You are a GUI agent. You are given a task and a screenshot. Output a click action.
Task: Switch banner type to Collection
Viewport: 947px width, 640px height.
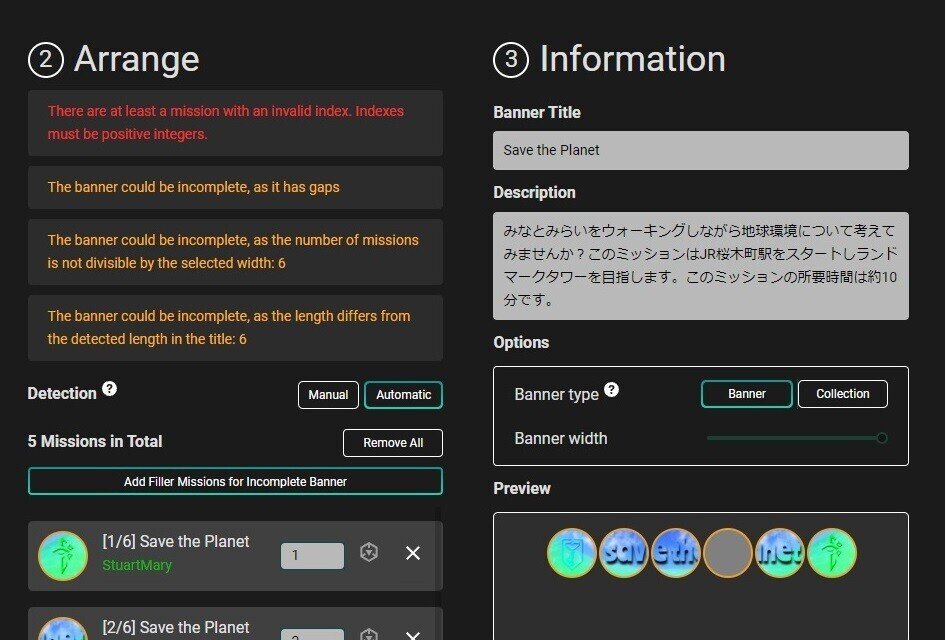pyautogui.click(x=843, y=393)
